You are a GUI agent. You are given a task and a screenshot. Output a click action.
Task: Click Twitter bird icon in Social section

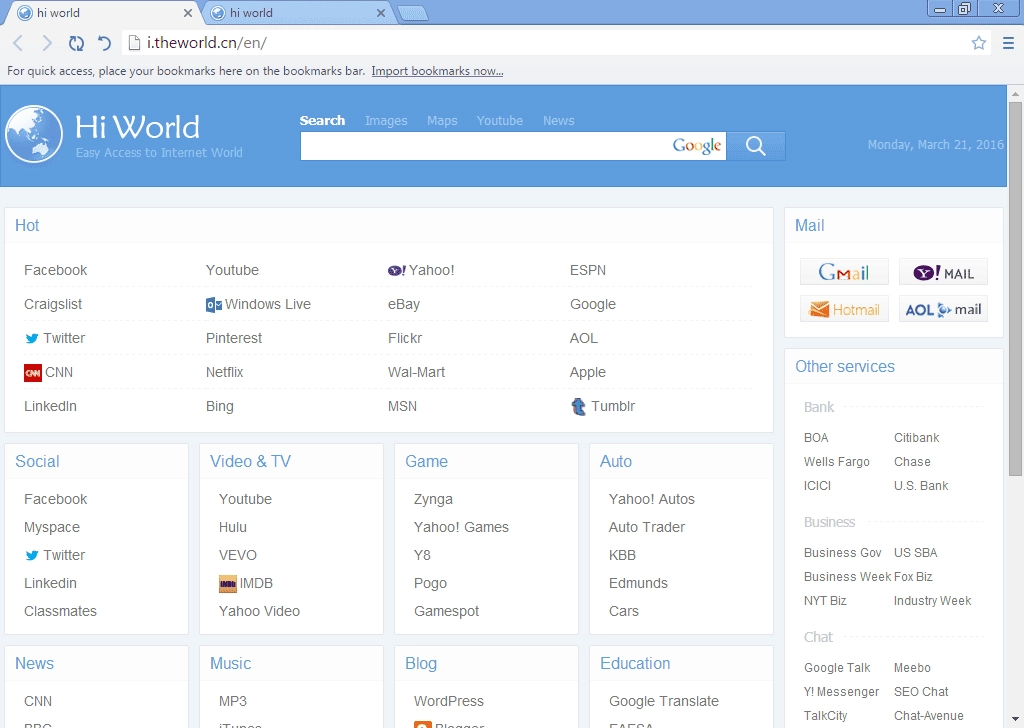coord(31,556)
